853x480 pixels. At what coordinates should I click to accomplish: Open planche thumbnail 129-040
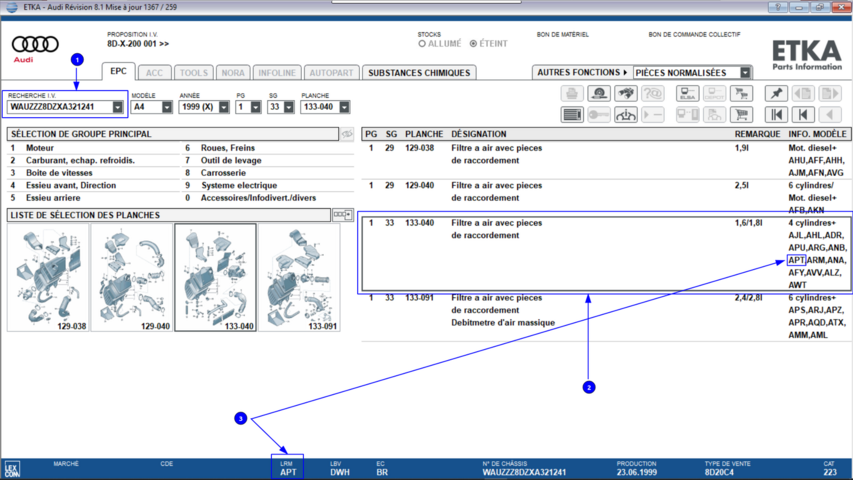[132, 278]
